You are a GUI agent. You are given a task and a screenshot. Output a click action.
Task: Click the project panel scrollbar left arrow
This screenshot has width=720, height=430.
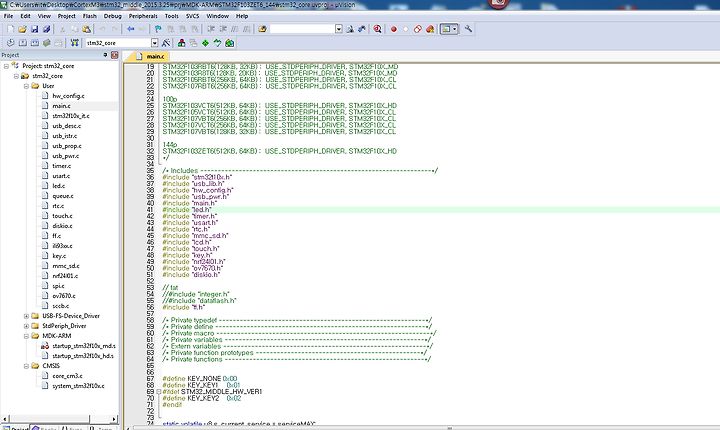tap(5, 419)
